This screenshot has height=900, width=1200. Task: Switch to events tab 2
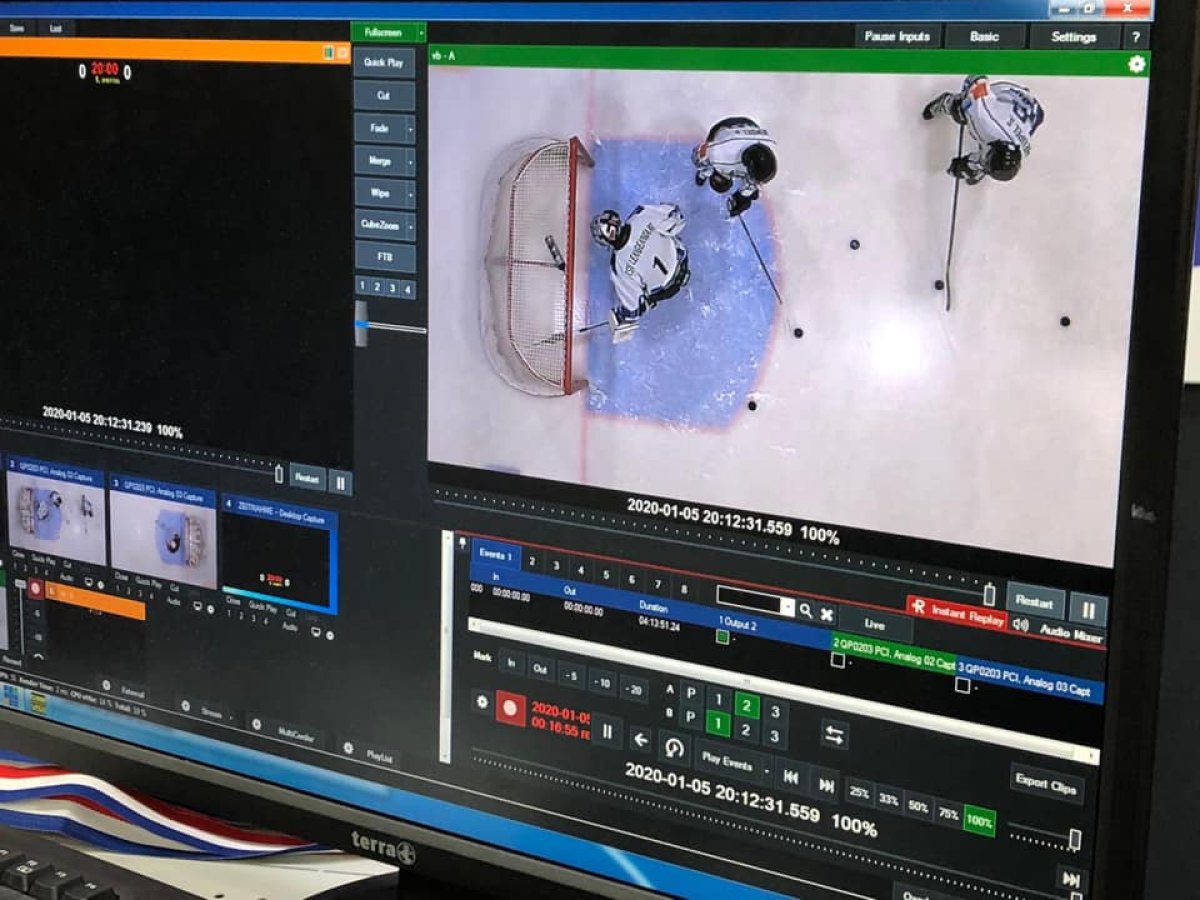532,561
